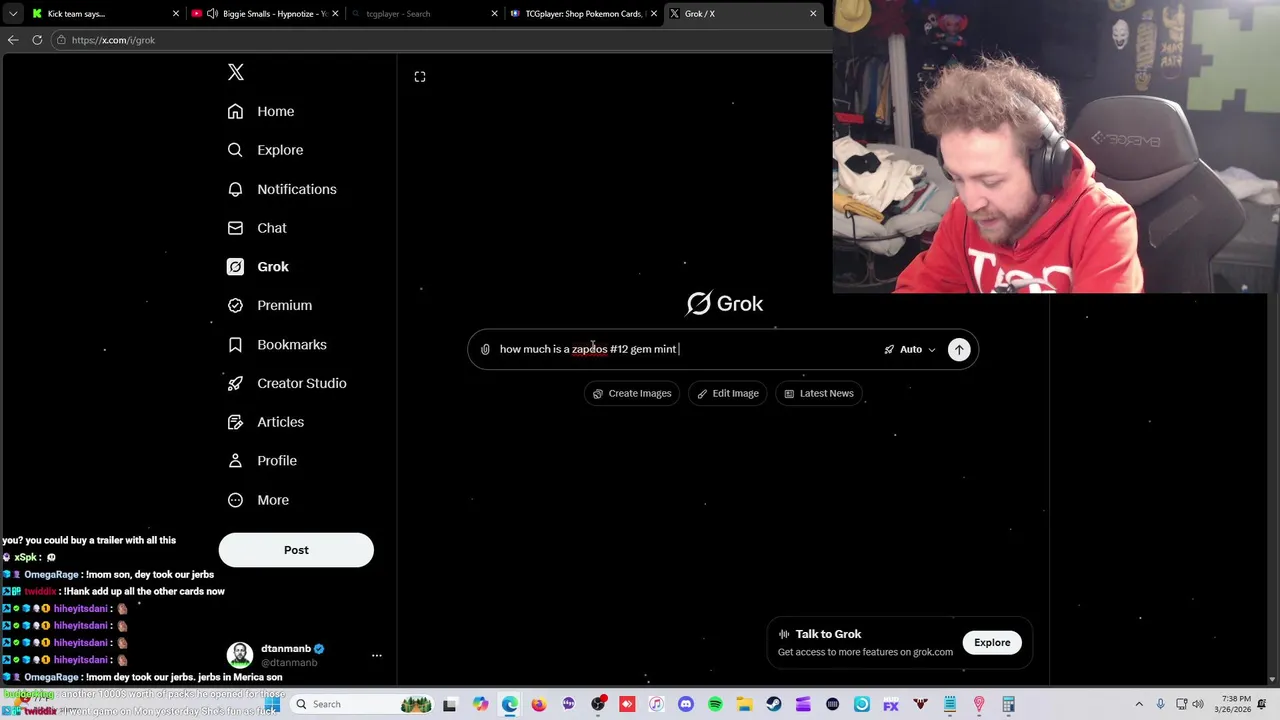
Task: Show hidden system tray icons
Action: [x=1139, y=704]
